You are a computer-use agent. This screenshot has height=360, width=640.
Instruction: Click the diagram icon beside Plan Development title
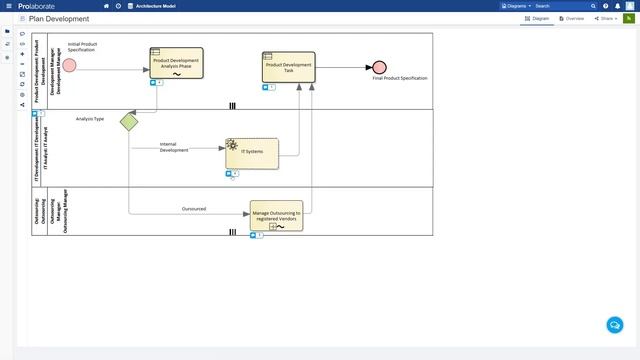(x=22, y=19)
